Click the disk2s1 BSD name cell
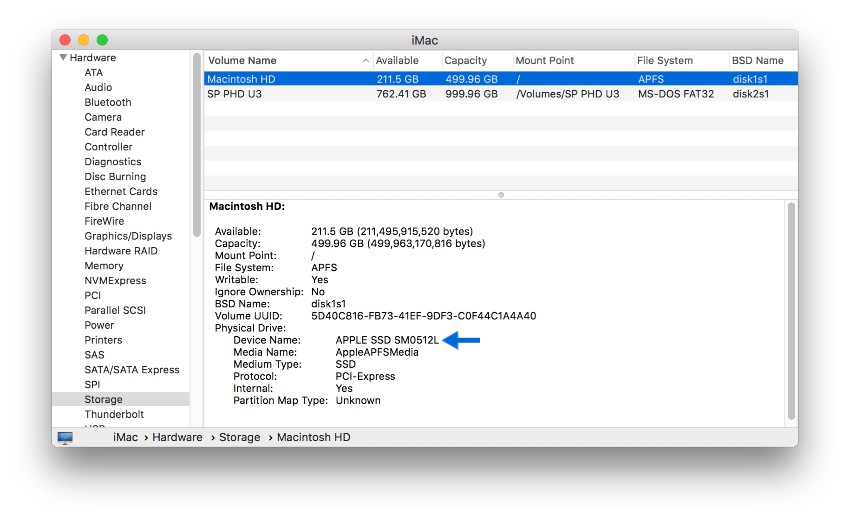Viewport: 850px width, 521px height. point(750,94)
